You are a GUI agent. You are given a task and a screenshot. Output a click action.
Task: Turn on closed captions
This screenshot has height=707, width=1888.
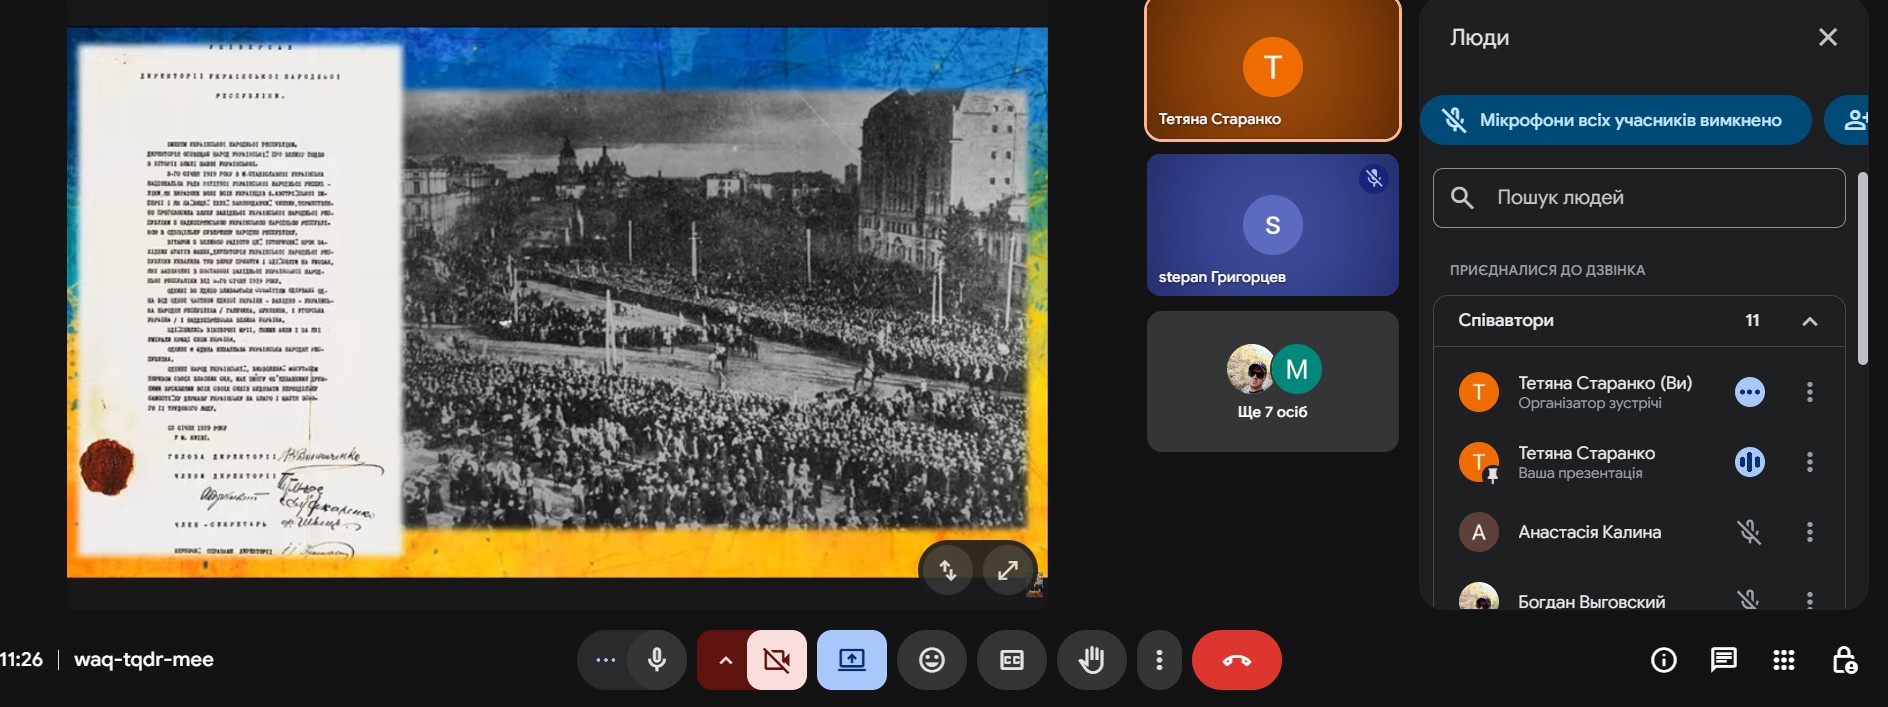[1011, 660]
